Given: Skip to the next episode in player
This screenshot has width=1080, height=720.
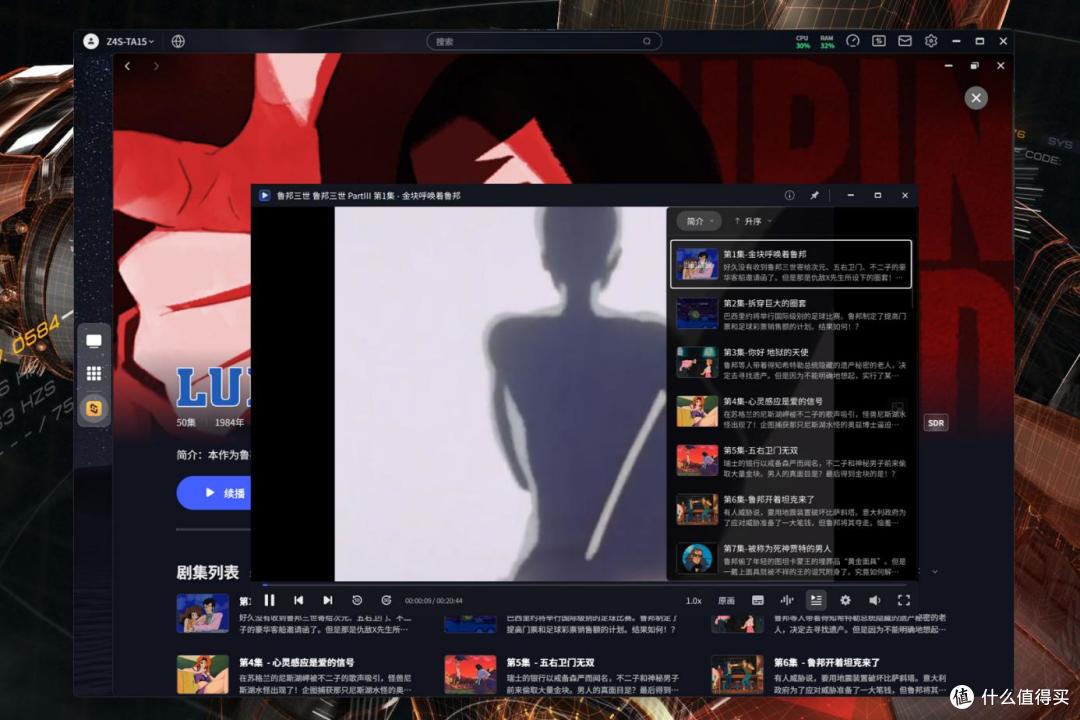Looking at the screenshot, I should (x=328, y=601).
